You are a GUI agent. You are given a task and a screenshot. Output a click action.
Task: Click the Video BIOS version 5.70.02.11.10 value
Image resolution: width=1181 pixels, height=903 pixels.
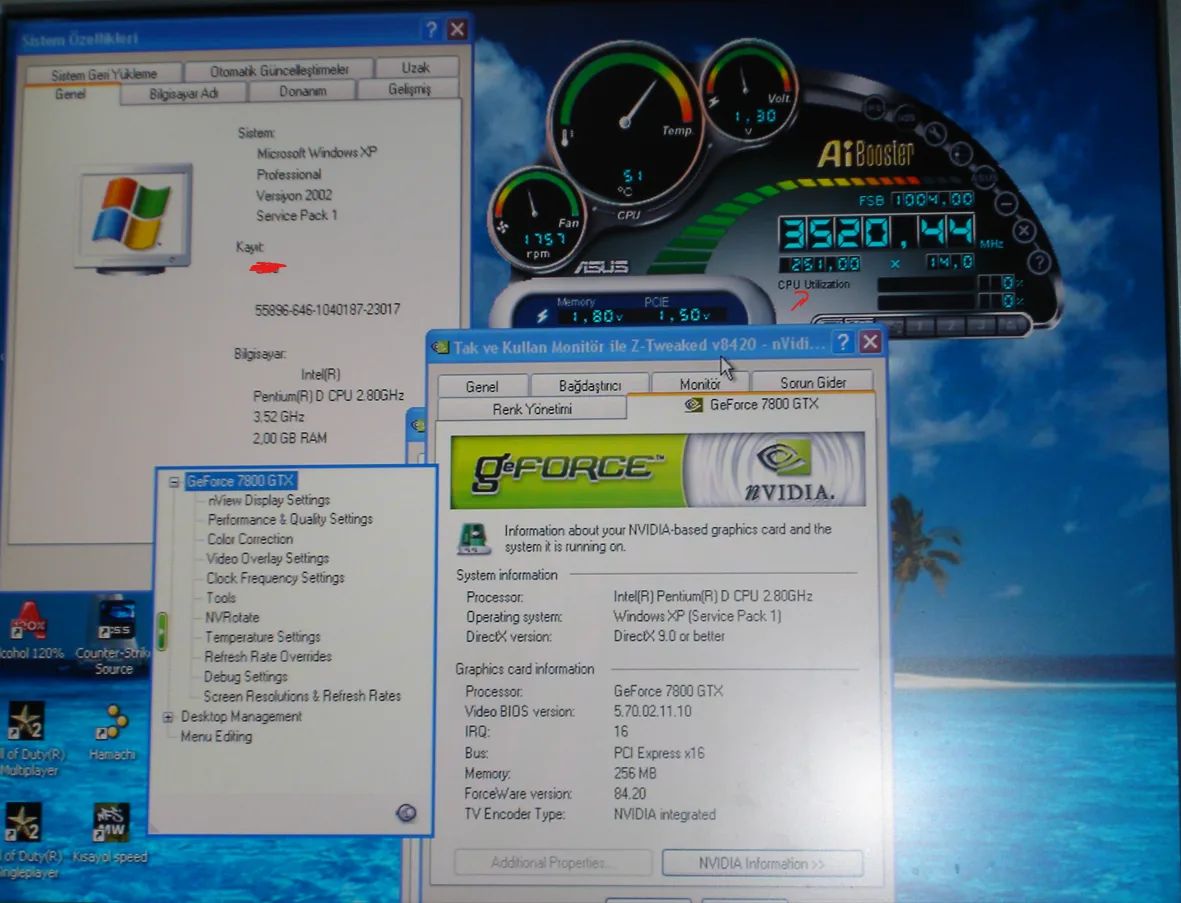pos(652,712)
